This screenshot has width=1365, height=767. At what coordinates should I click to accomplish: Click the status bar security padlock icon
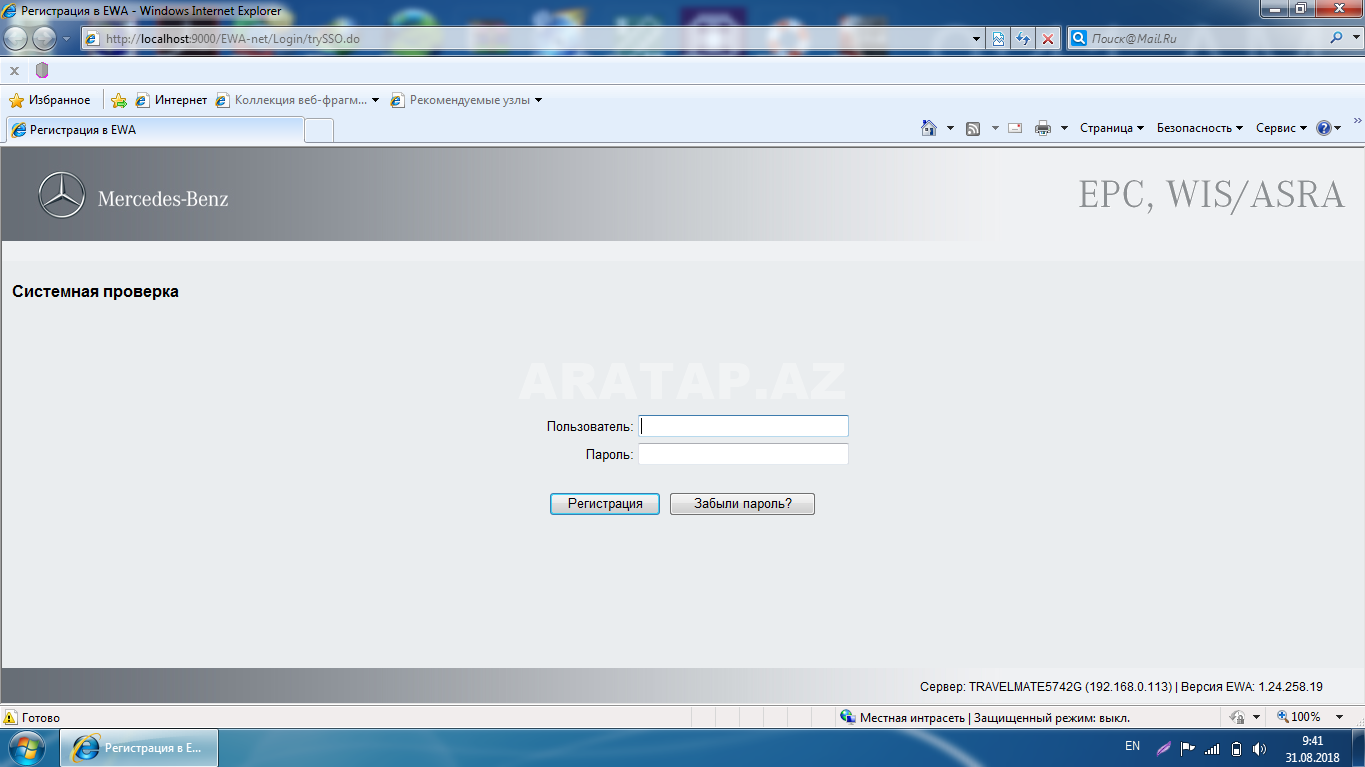(x=1238, y=717)
